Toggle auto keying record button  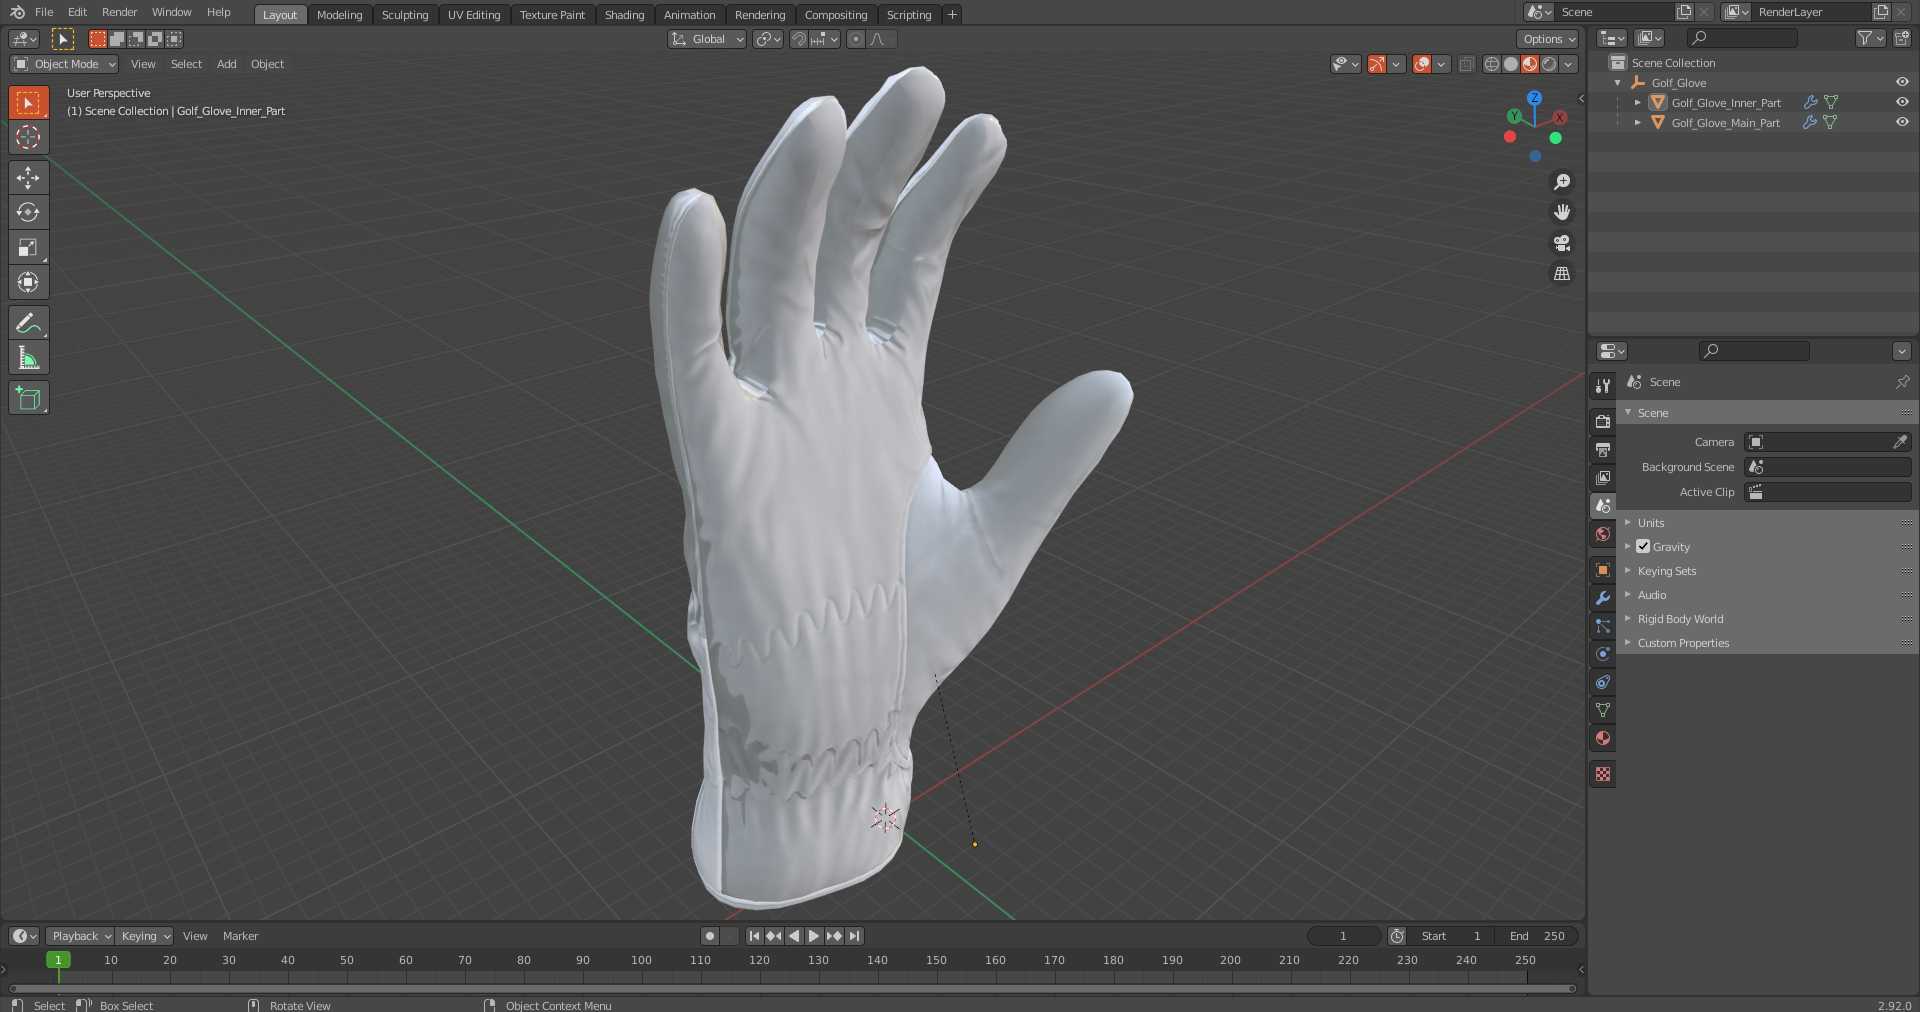(710, 936)
